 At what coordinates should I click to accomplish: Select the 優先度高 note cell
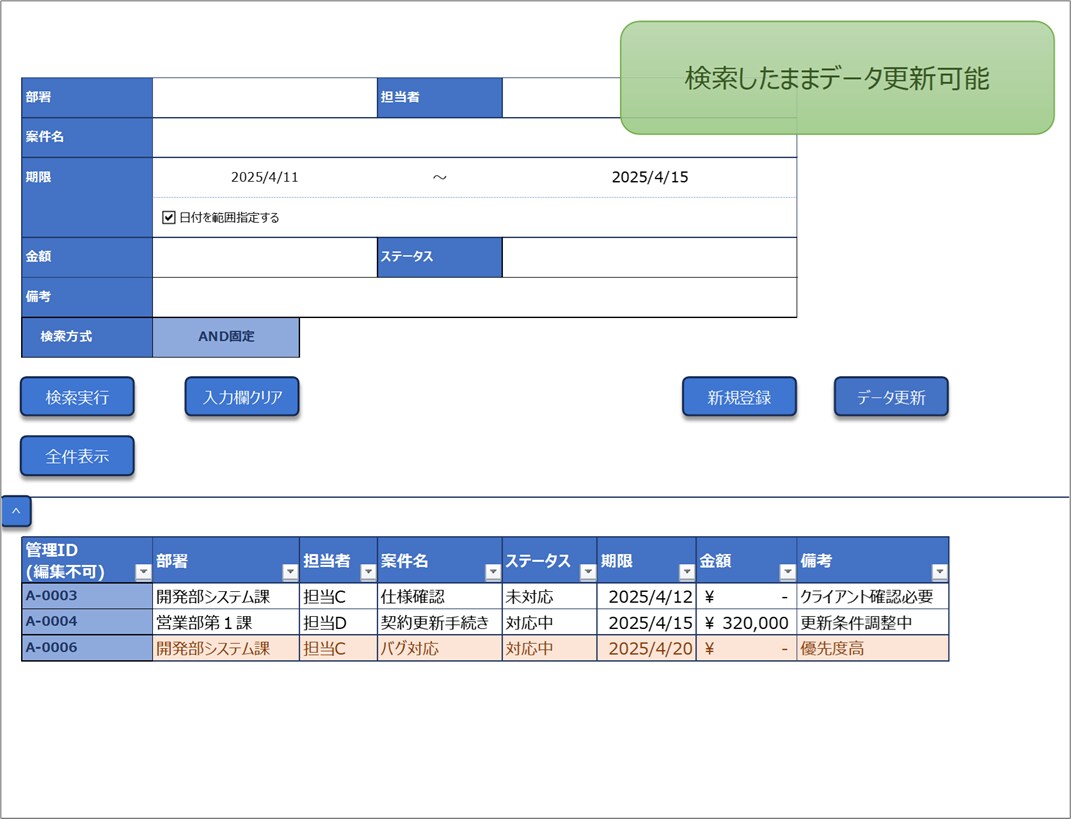872,648
